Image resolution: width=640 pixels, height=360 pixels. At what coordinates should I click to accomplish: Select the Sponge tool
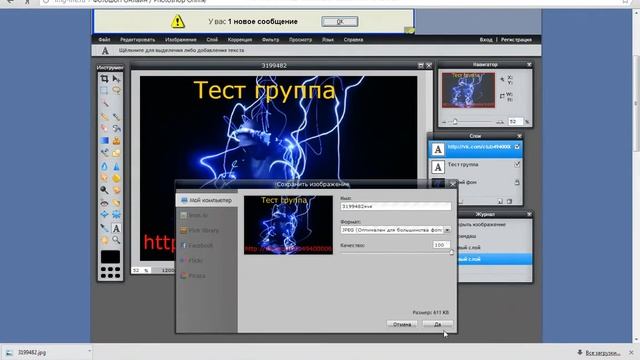tap(116, 178)
